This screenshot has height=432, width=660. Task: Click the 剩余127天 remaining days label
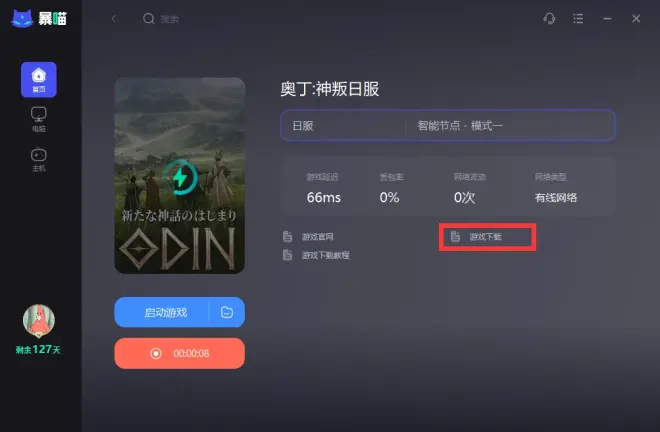[x=38, y=349]
